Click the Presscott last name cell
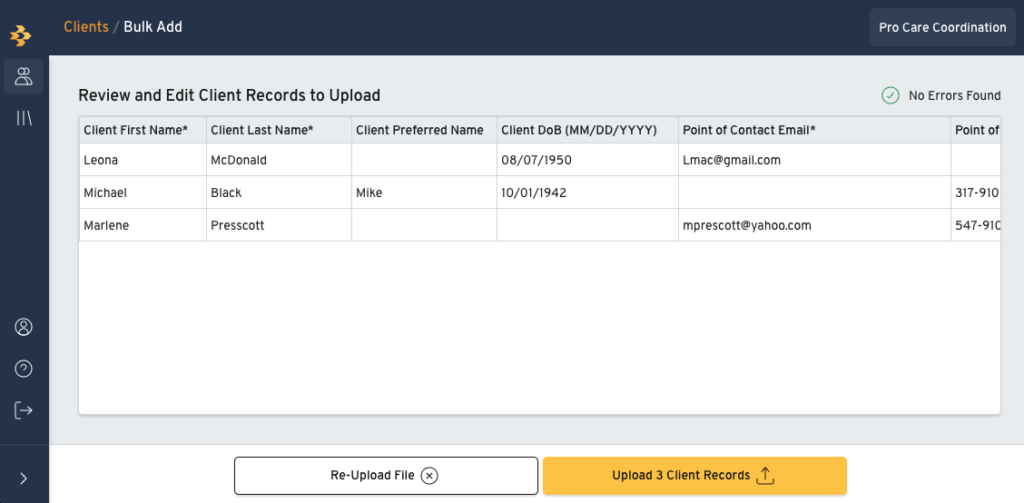This screenshot has width=1024, height=503. point(279,225)
